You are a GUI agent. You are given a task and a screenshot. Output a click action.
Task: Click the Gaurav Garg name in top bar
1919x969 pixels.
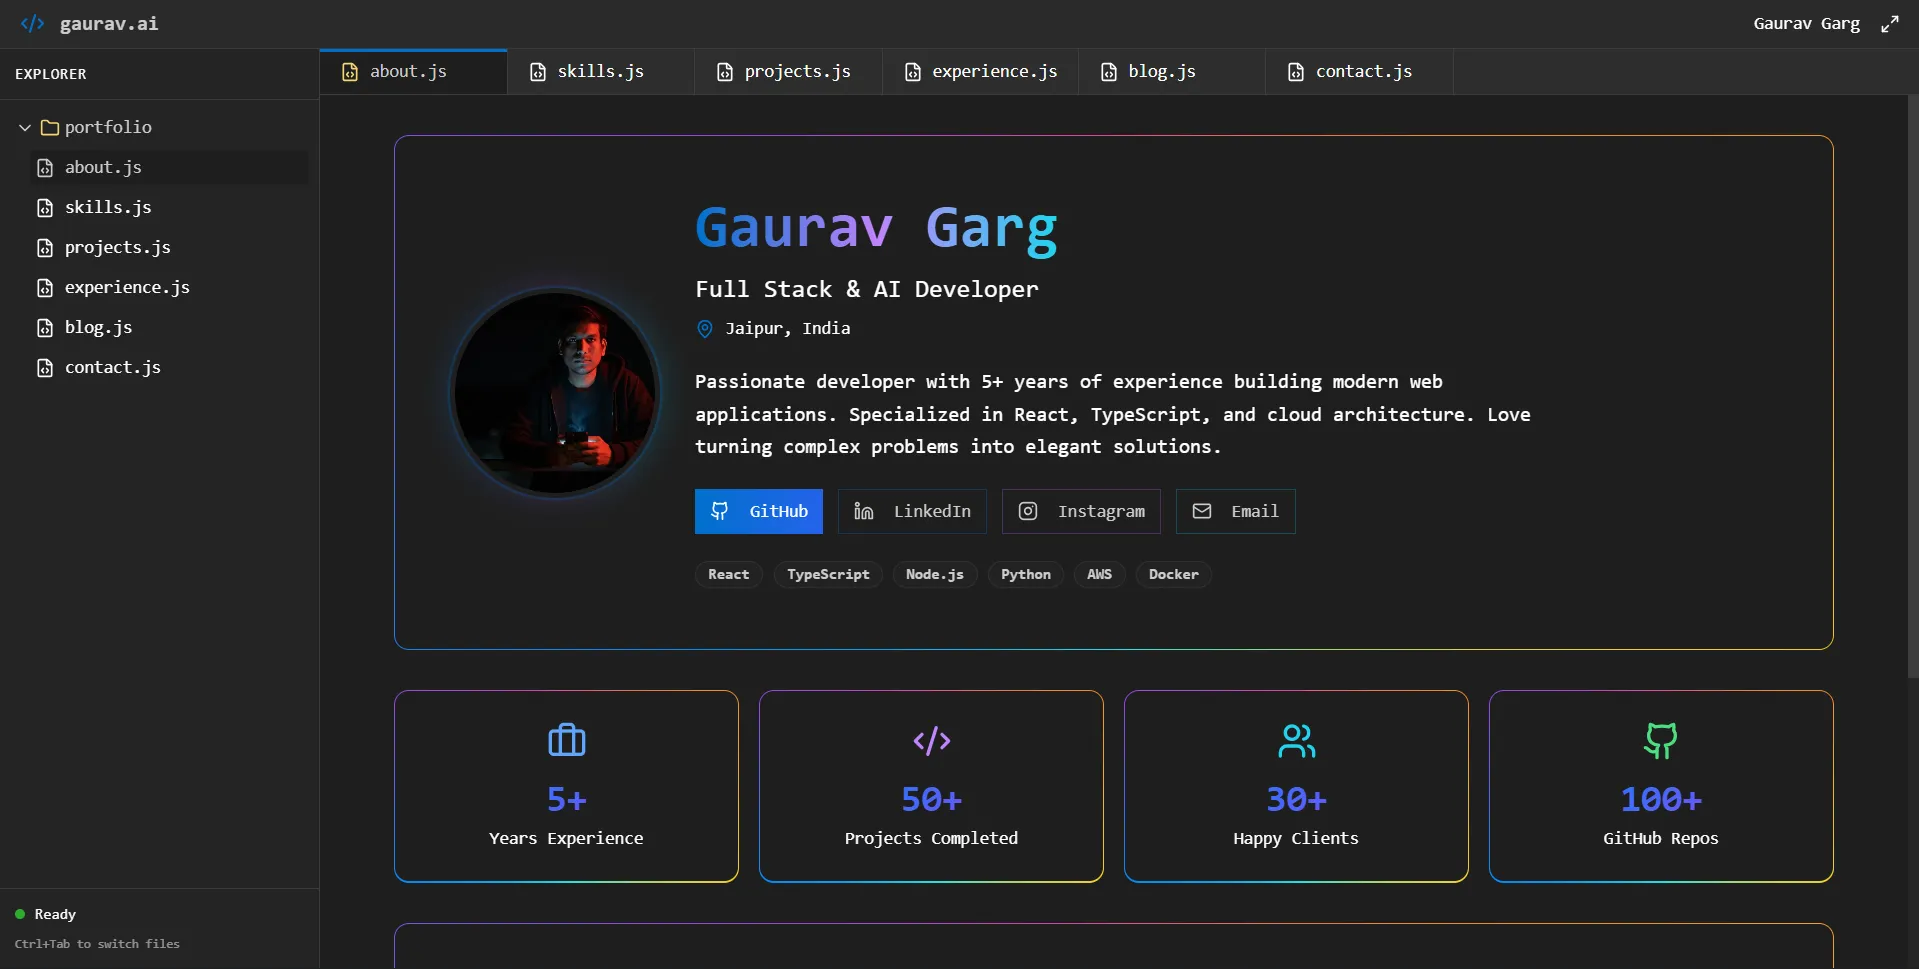click(x=1806, y=24)
